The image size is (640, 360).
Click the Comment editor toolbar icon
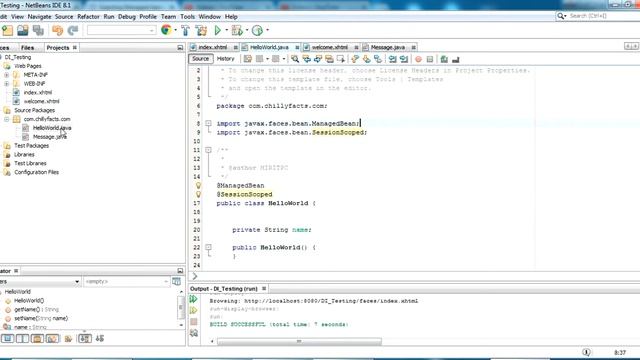444,59
